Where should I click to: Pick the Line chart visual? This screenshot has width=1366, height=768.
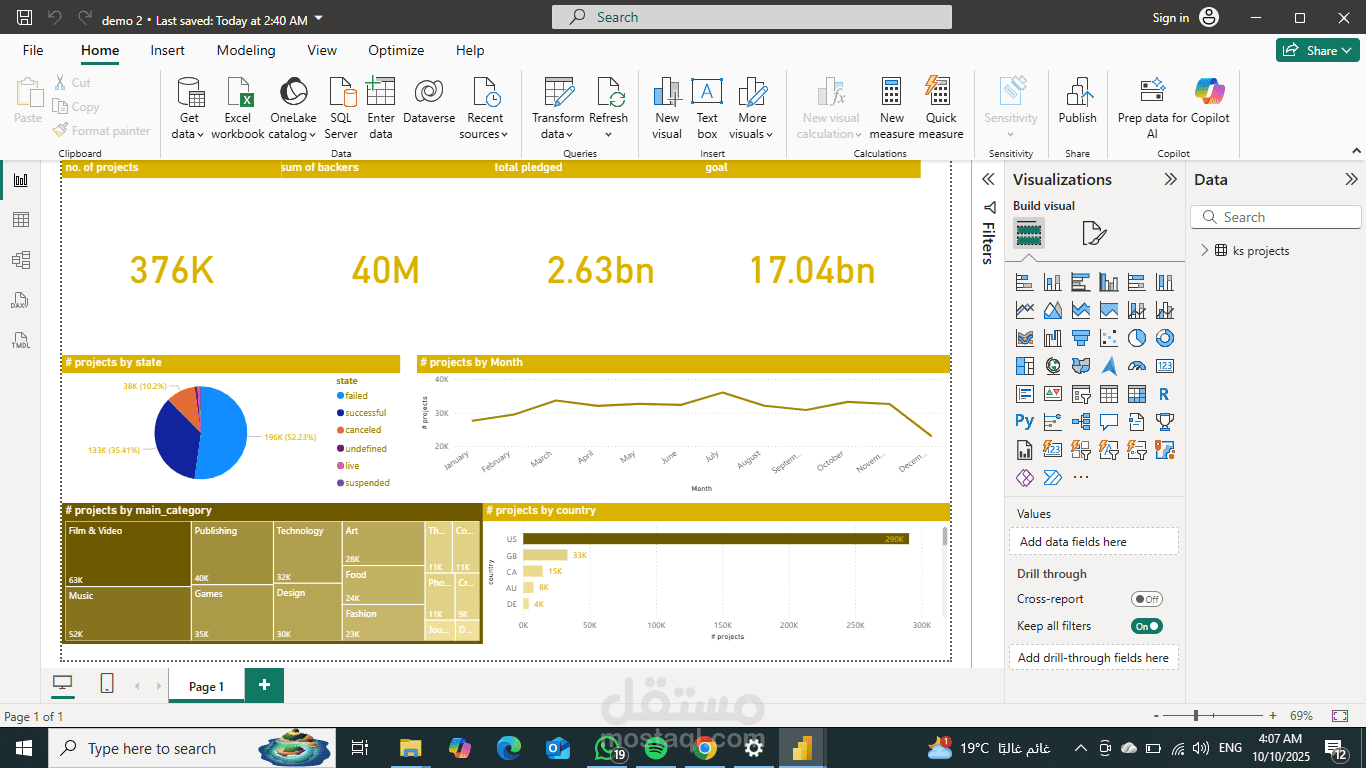(x=1024, y=311)
